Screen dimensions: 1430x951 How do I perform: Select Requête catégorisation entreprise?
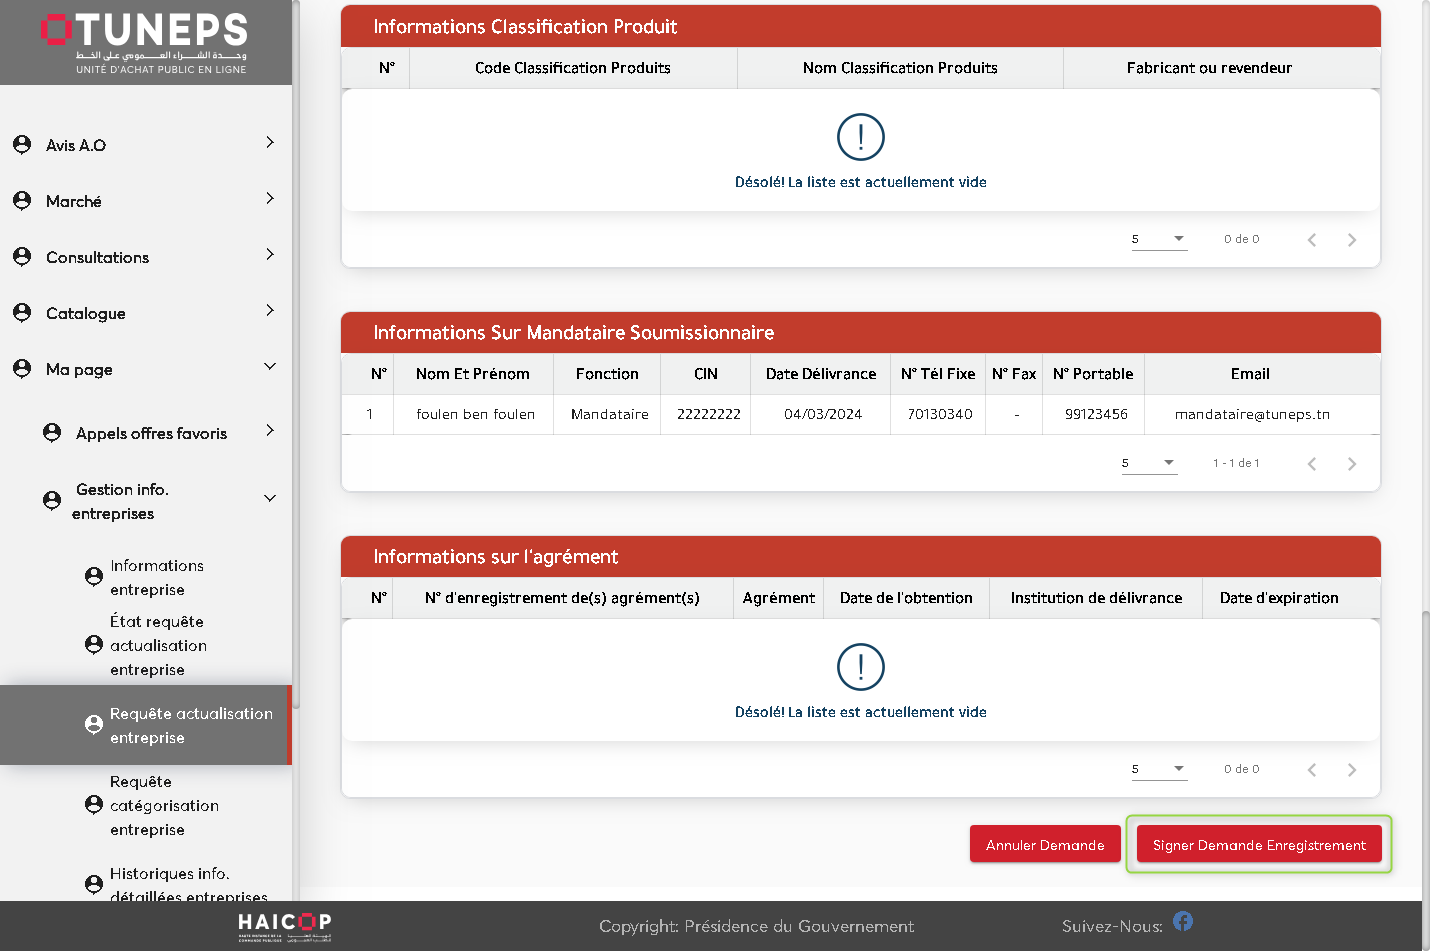pyautogui.click(x=164, y=805)
